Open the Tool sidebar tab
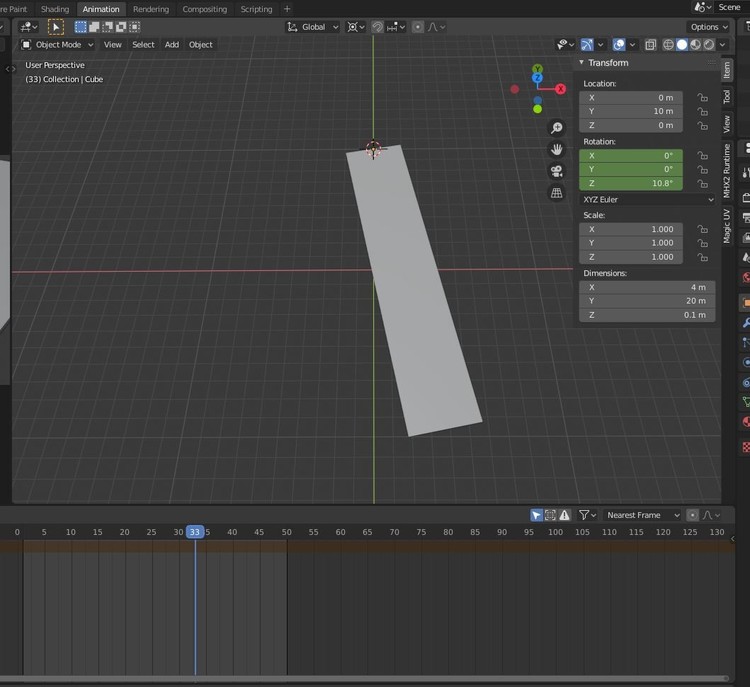Screen dimensions: 750x687 click(727, 97)
